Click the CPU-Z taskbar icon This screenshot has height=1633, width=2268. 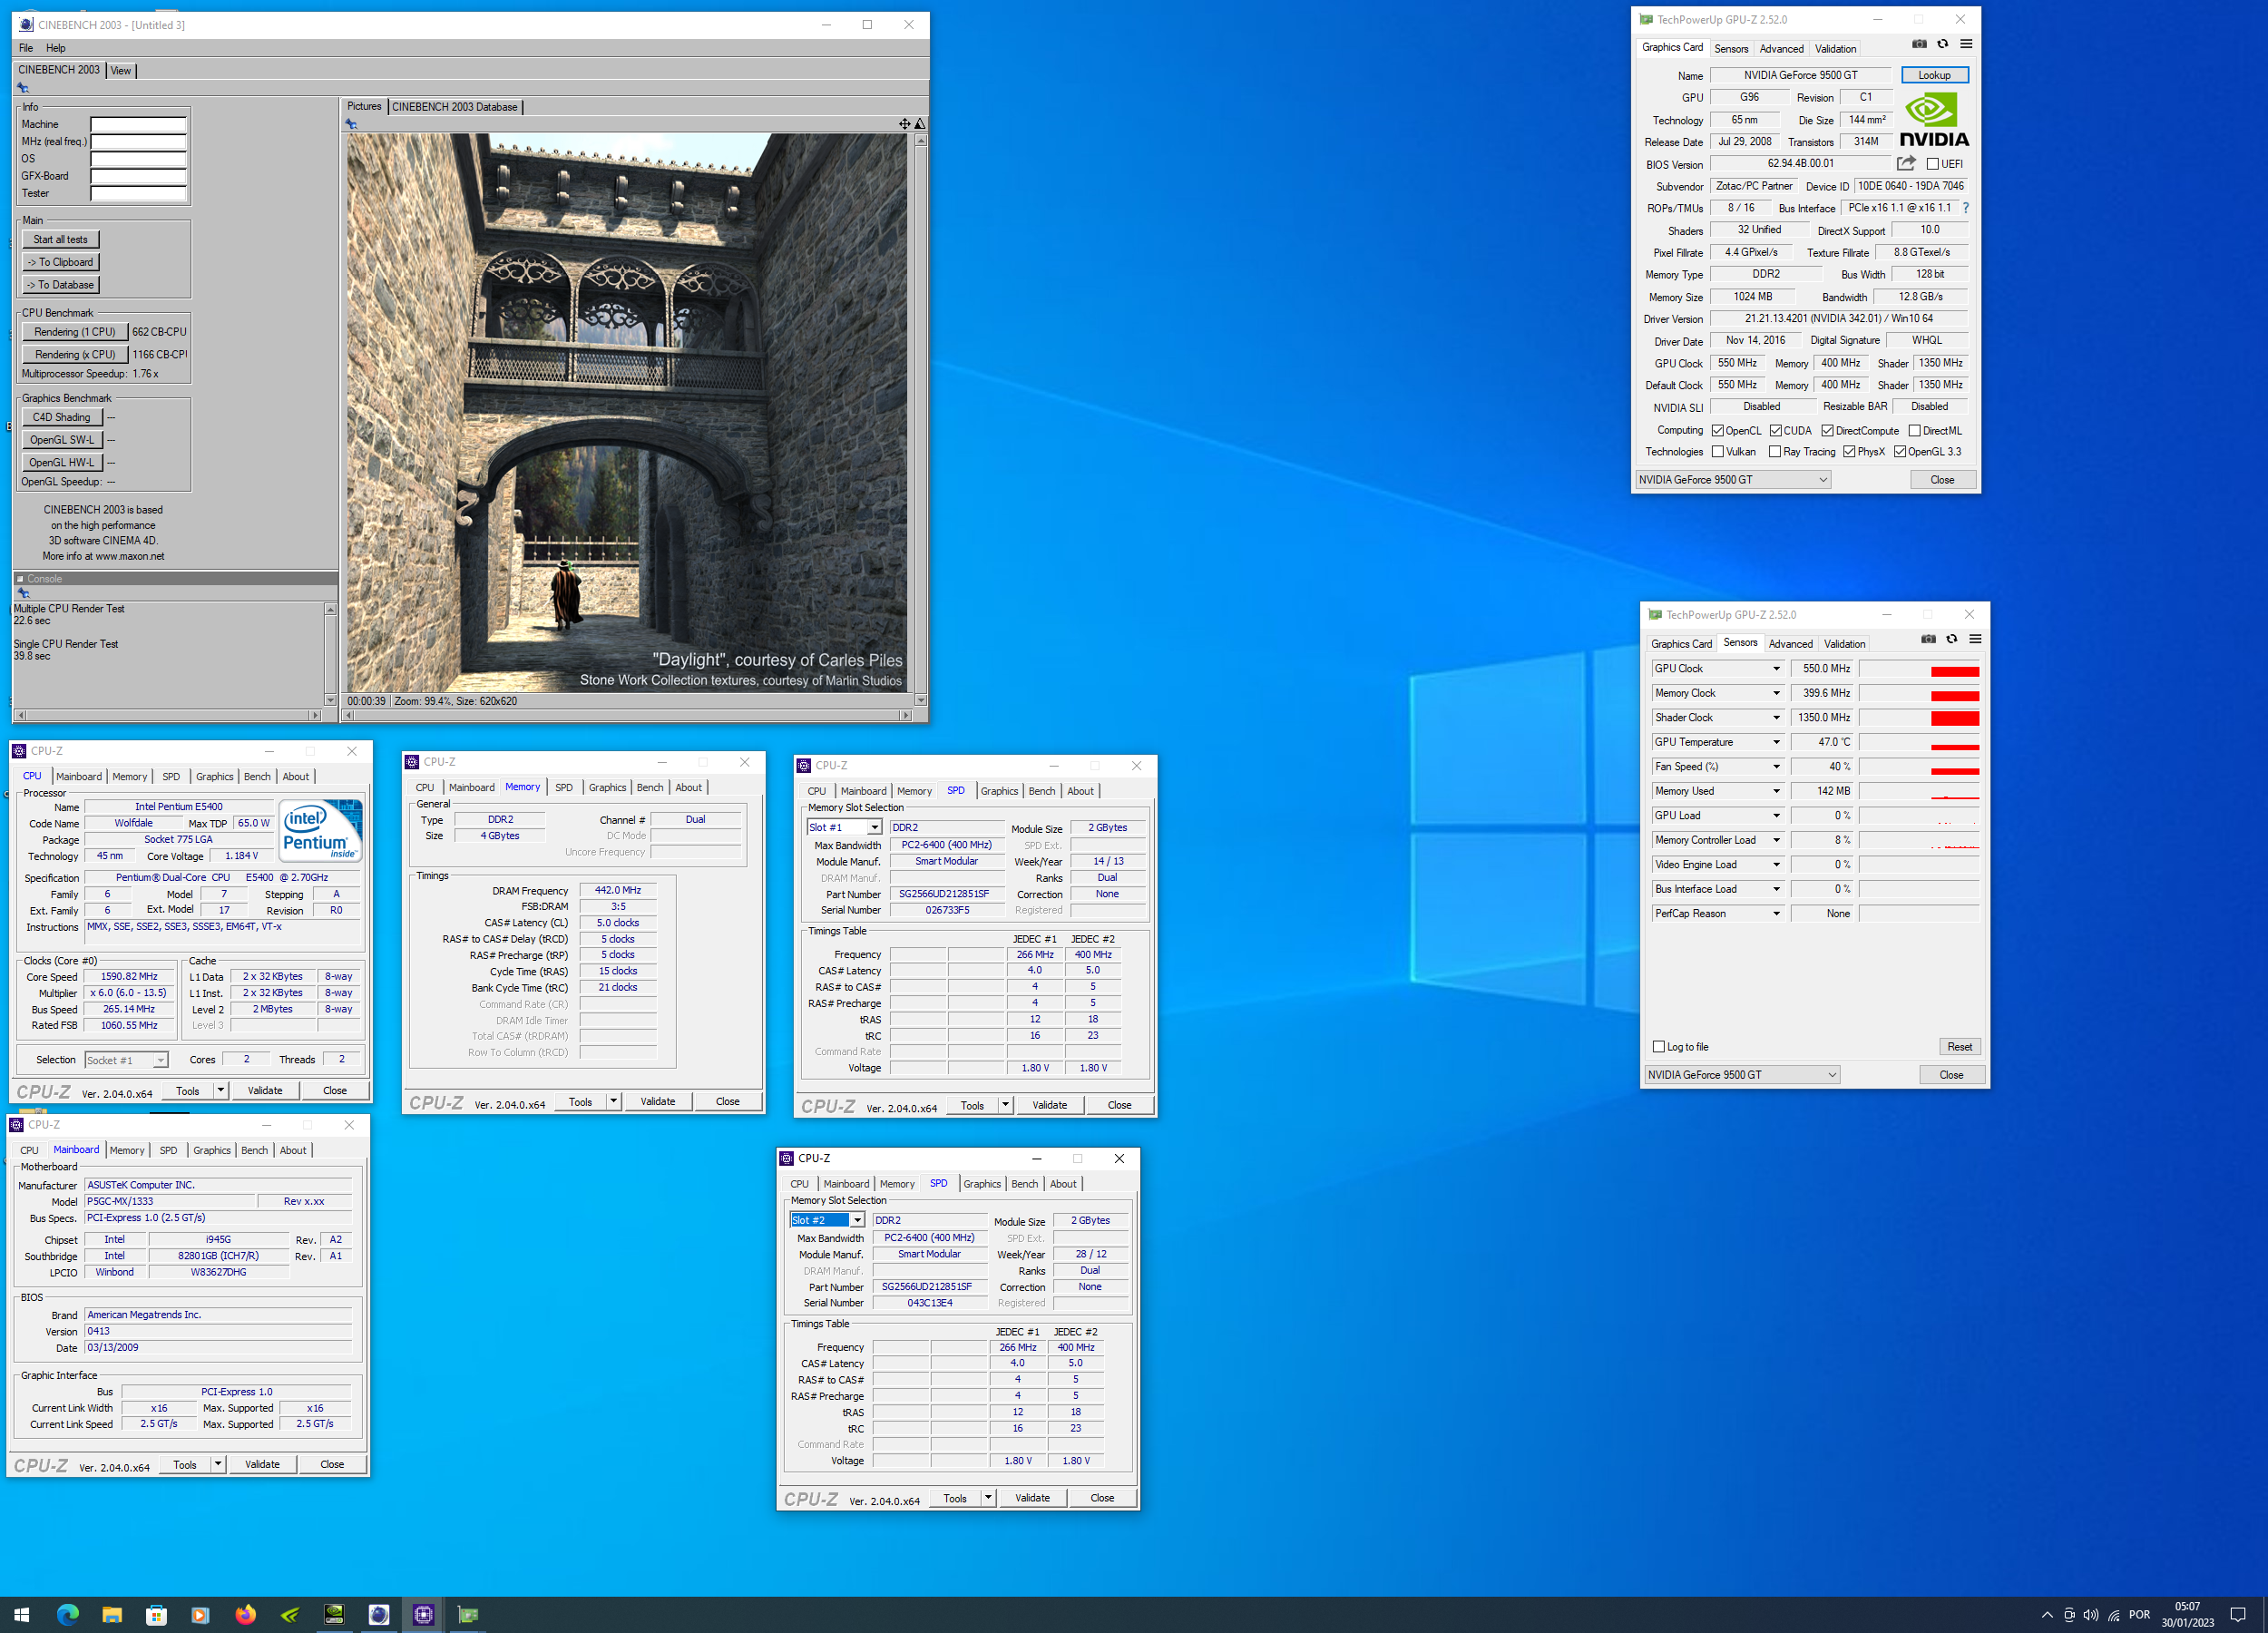(x=423, y=1614)
